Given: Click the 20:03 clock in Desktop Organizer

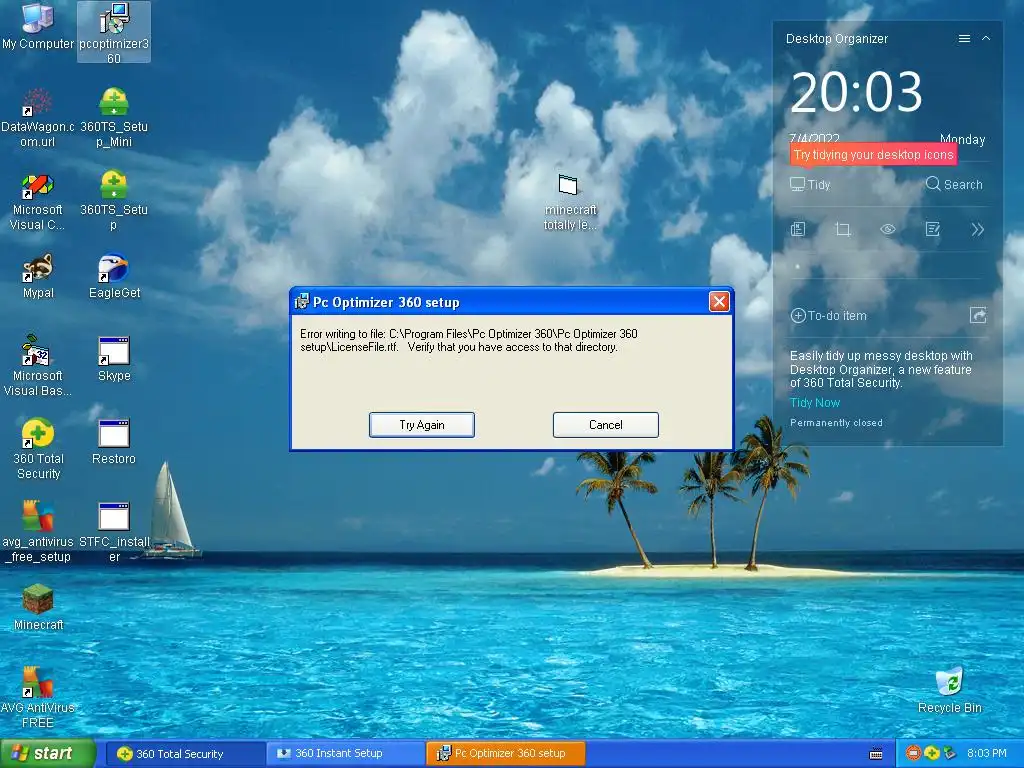Looking at the screenshot, I should [856, 92].
